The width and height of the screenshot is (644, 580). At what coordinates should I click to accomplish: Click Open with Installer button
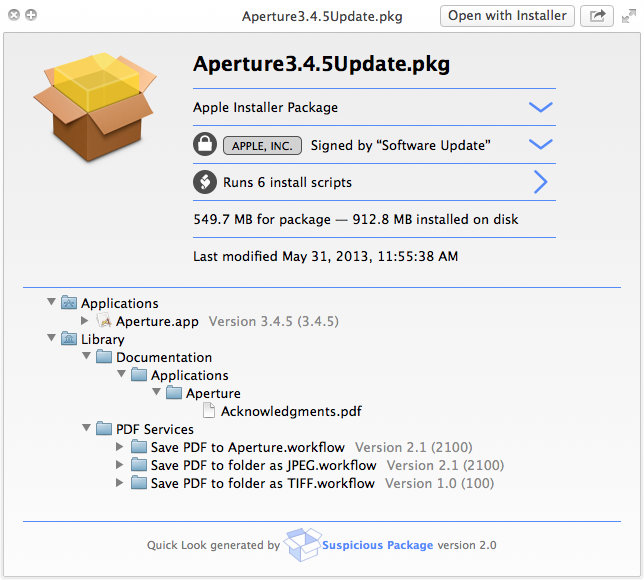(507, 16)
